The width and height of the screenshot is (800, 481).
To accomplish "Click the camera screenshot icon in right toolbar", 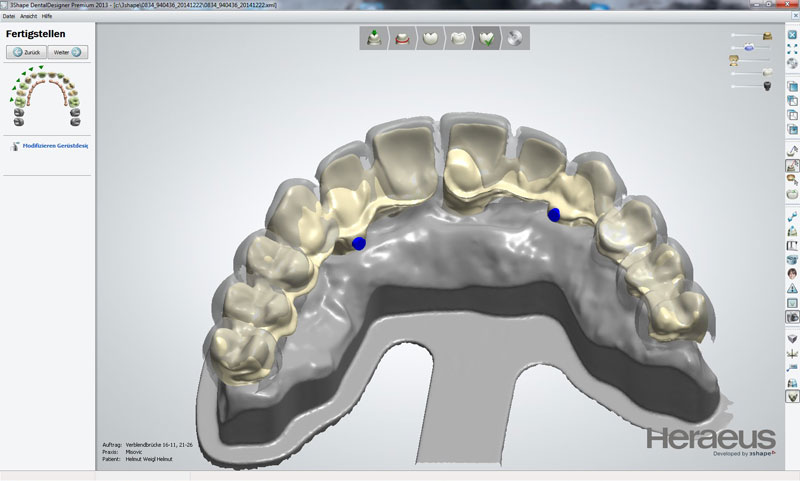I will (792, 316).
